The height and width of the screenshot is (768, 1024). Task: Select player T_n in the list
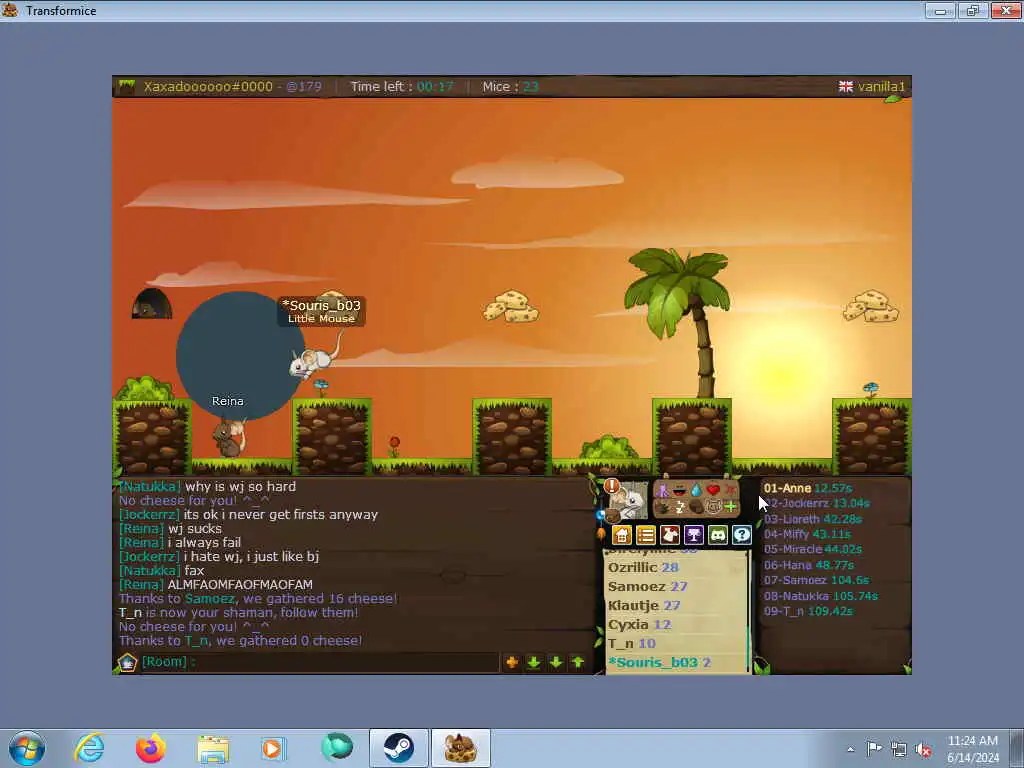point(632,643)
